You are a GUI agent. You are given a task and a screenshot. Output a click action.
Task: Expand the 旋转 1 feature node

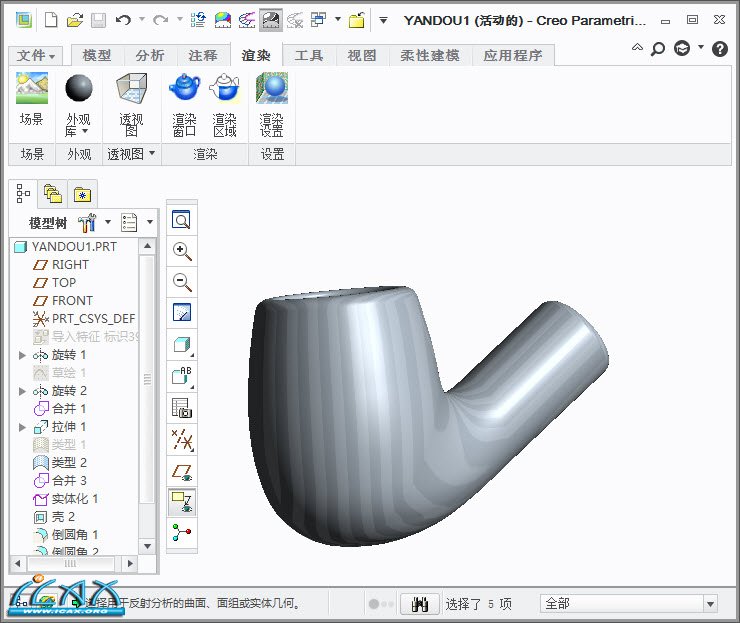(x=22, y=355)
